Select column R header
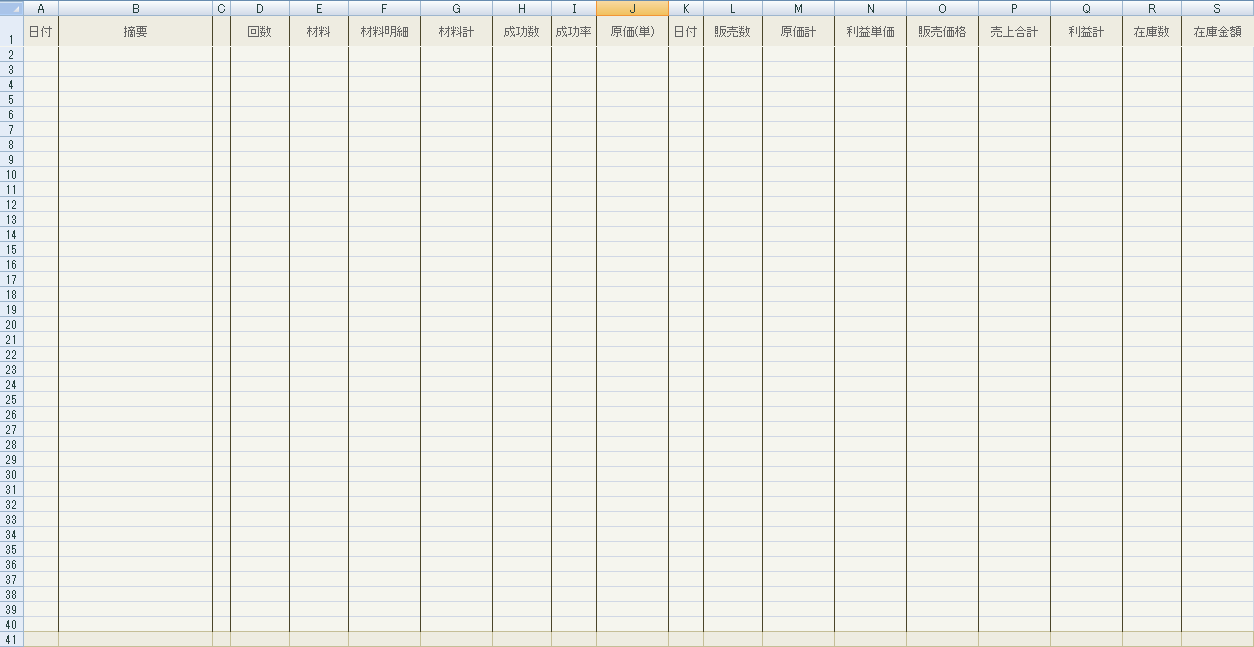1254x647 pixels. point(1152,8)
